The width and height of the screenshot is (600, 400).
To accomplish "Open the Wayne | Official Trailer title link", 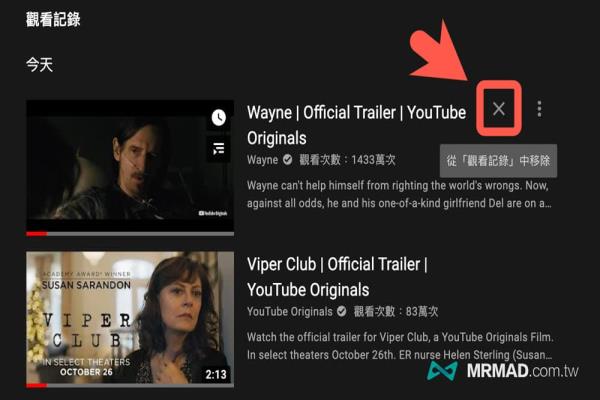I will coord(356,125).
